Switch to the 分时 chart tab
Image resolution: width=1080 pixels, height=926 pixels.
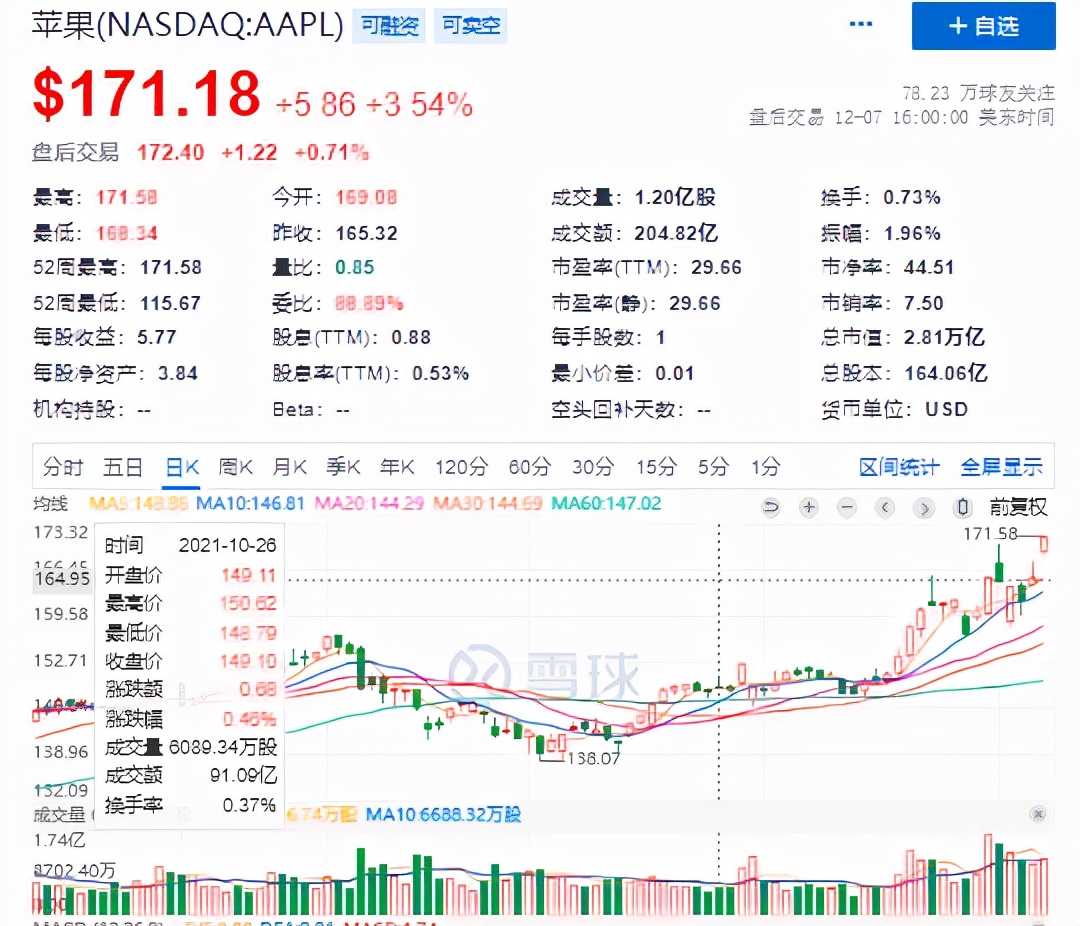(x=63, y=467)
